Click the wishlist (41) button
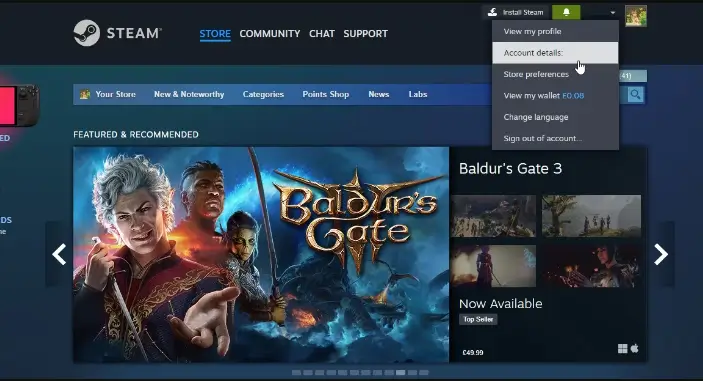 633,76
